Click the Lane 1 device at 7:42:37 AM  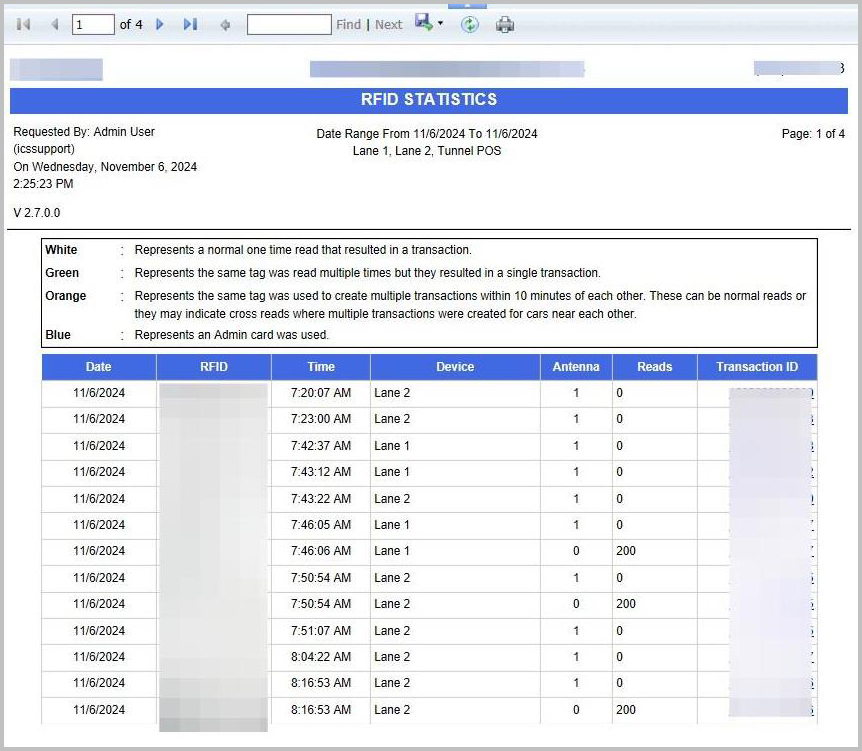point(392,446)
